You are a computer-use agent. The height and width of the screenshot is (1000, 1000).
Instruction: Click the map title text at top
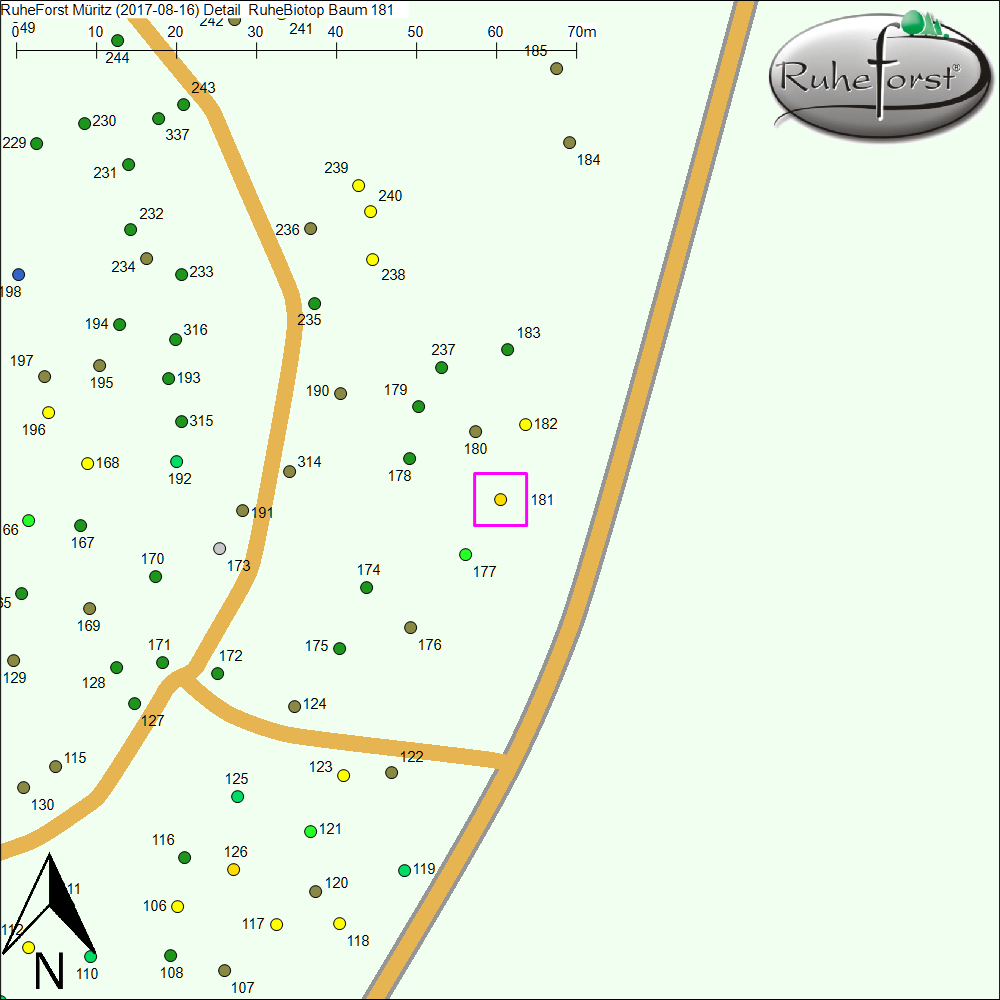(x=196, y=9)
